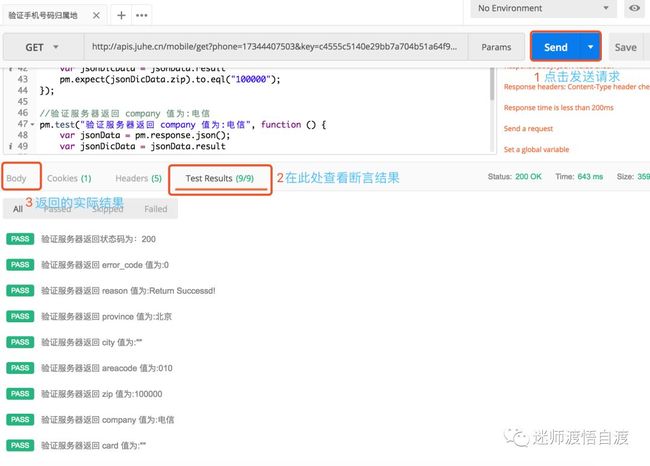The image size is (650, 466).
Task: Select the zip 值为:100000 result text
Action: [102, 394]
